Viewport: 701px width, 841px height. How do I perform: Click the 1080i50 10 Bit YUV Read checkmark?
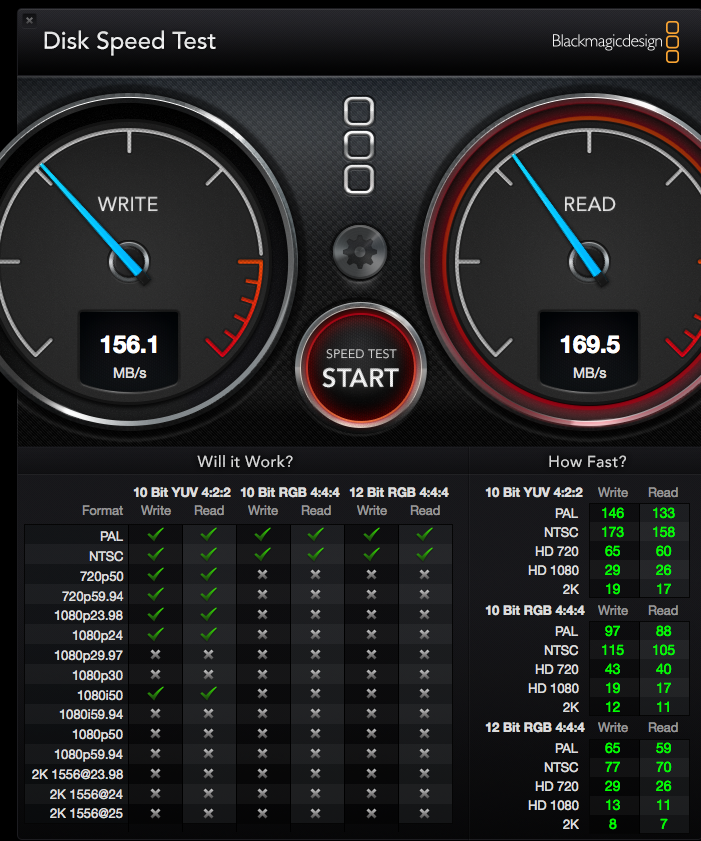point(209,694)
